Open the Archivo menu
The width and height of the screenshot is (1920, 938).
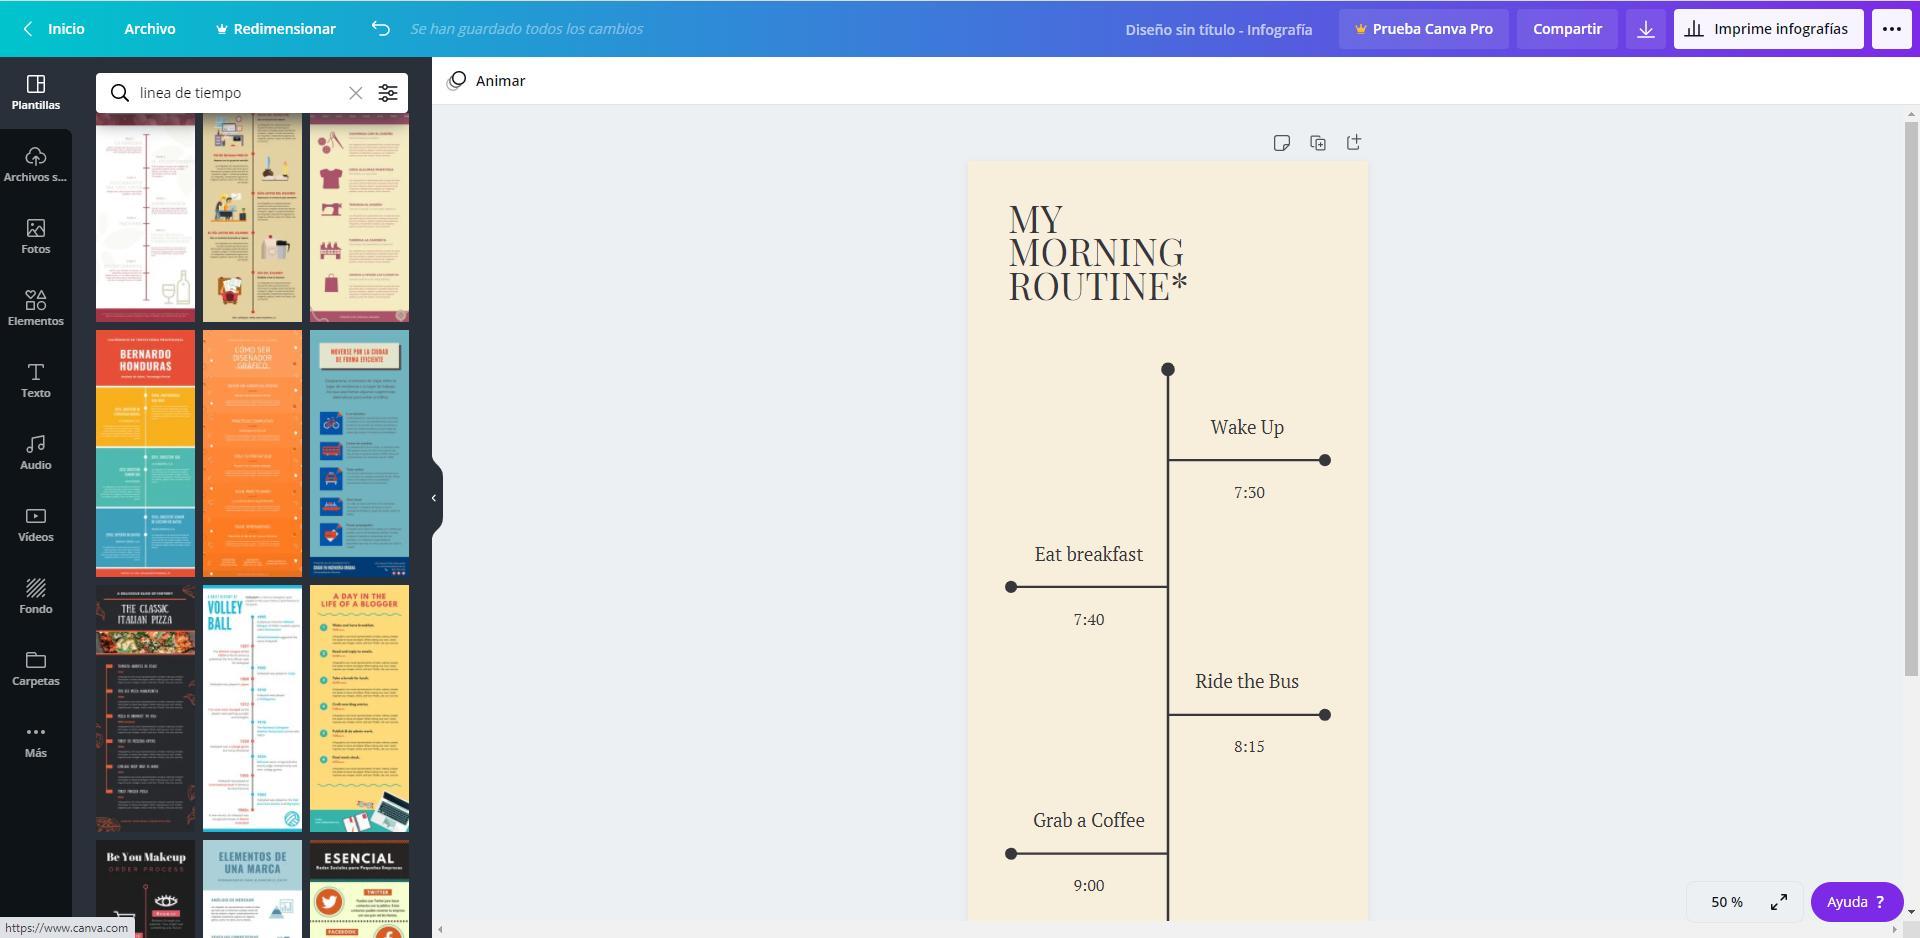coord(150,29)
